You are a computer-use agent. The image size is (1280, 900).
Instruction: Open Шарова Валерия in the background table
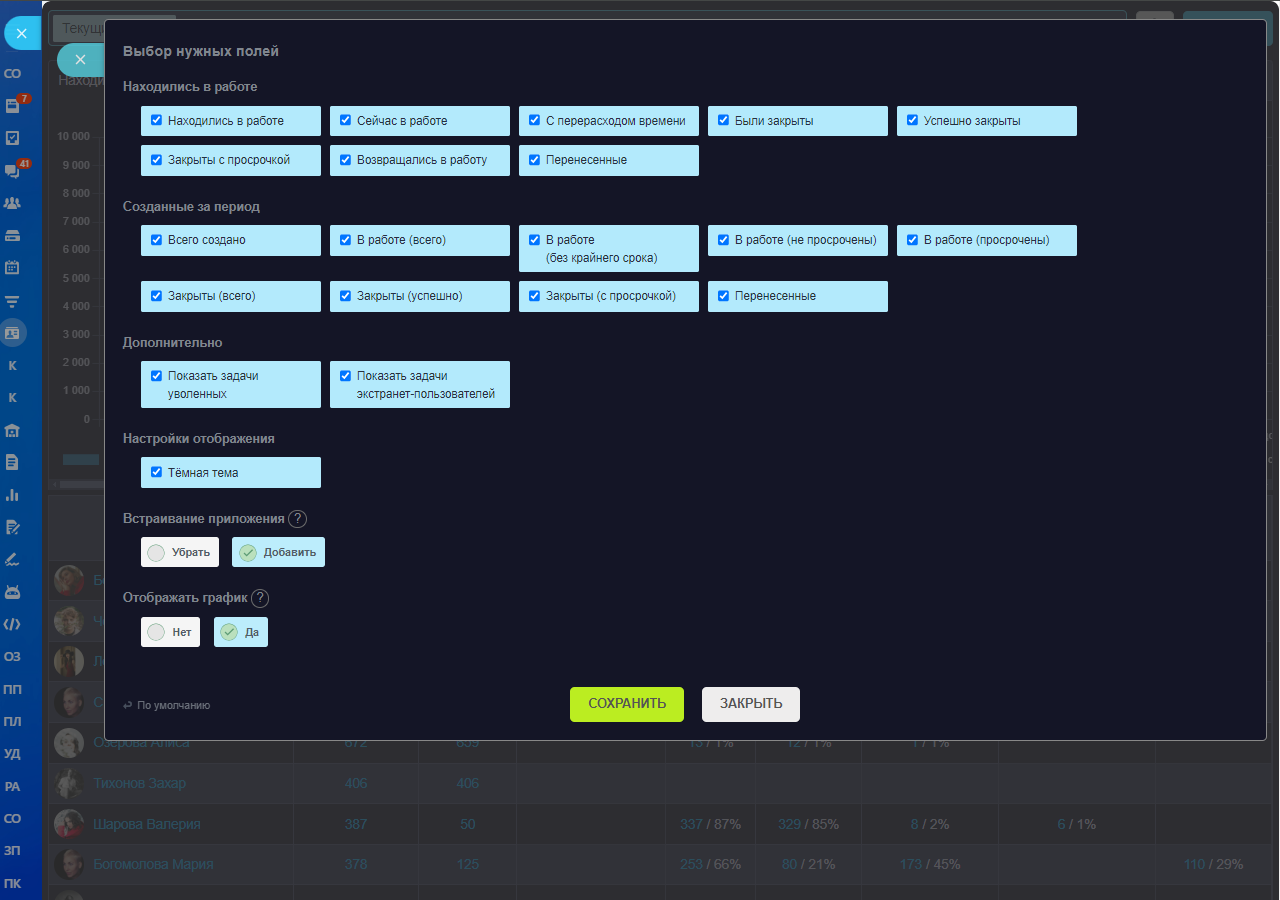[147, 824]
